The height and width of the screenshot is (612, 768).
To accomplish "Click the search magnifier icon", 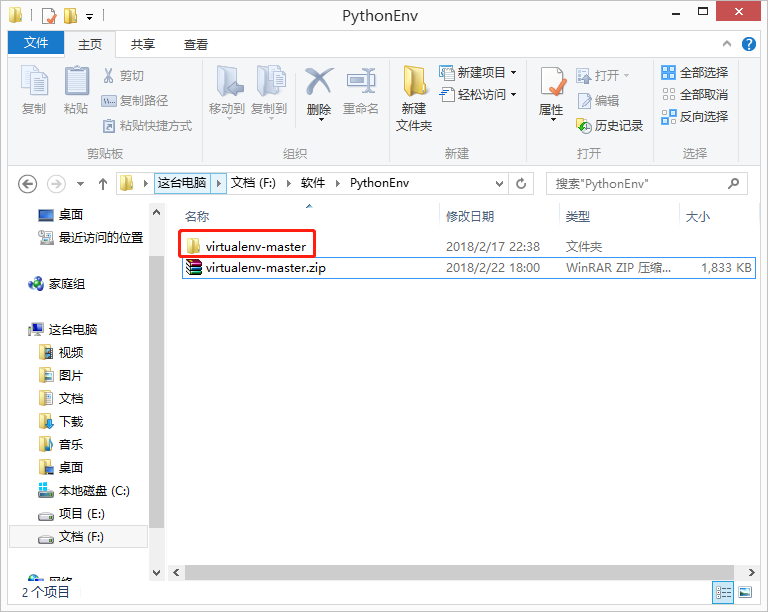I will click(733, 184).
